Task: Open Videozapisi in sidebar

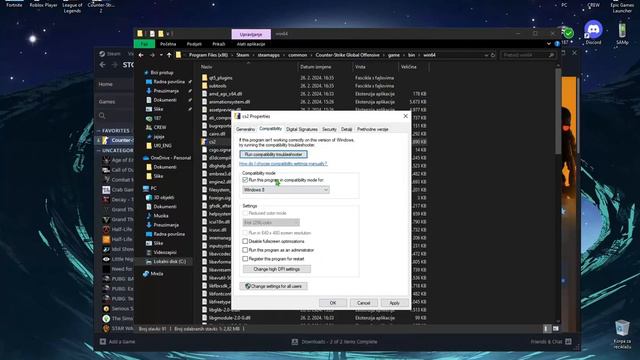Action: (165, 252)
